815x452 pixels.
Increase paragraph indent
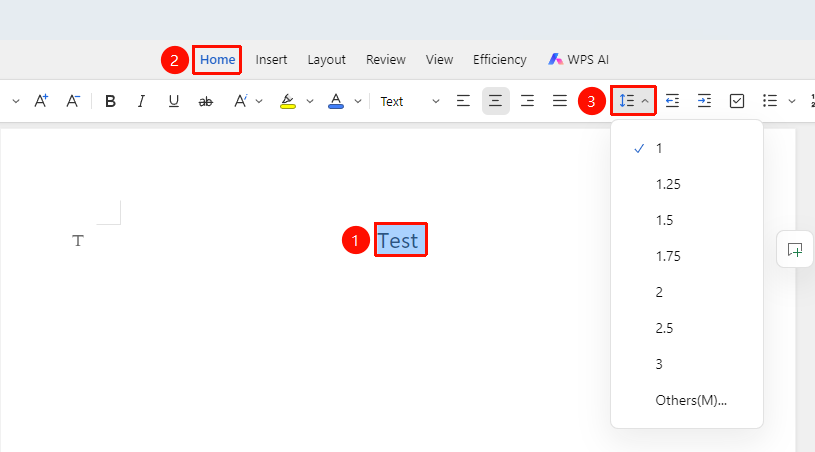pyautogui.click(x=704, y=101)
